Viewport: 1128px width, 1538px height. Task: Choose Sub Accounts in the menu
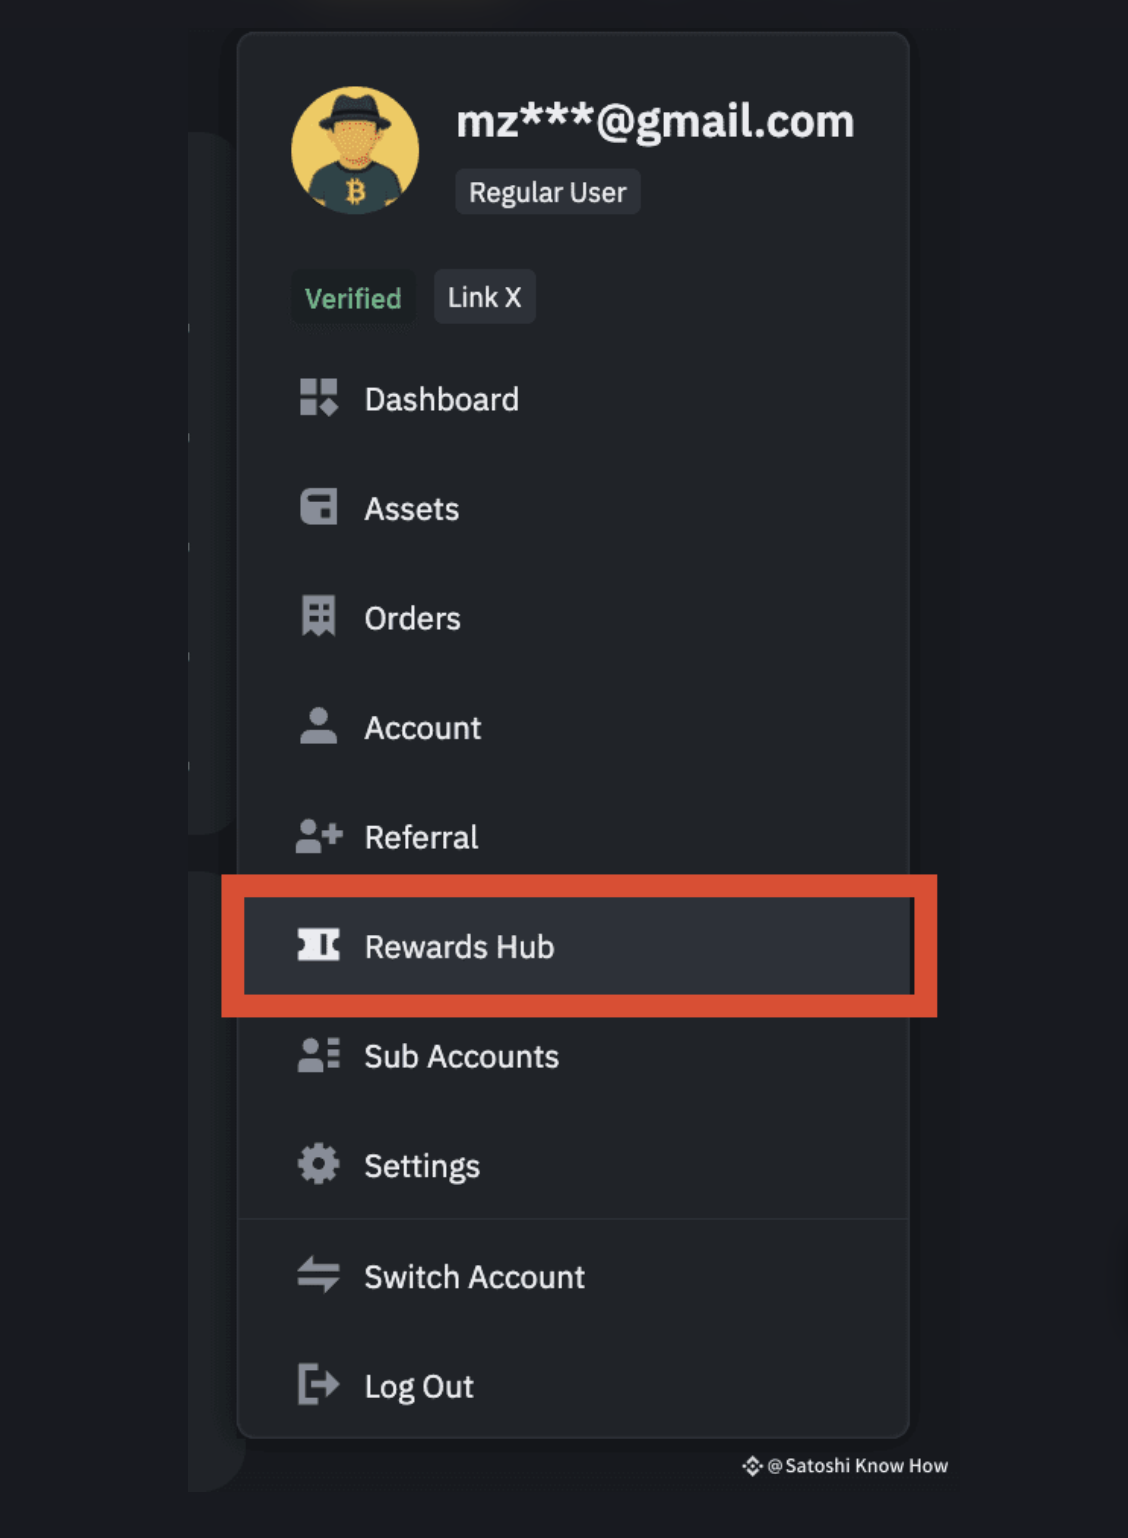coord(461,1057)
